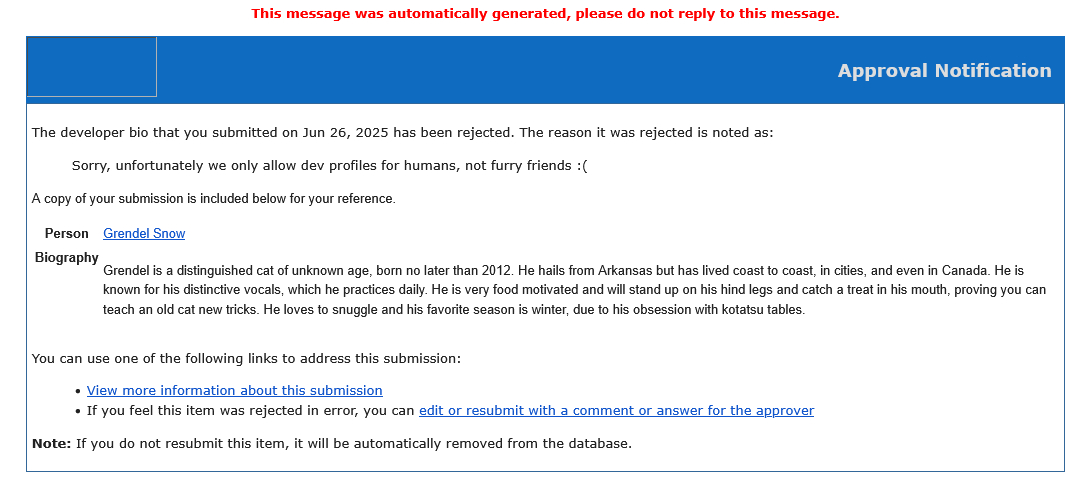View more information about this submission
The height and width of the screenshot is (477, 1071).
234,391
